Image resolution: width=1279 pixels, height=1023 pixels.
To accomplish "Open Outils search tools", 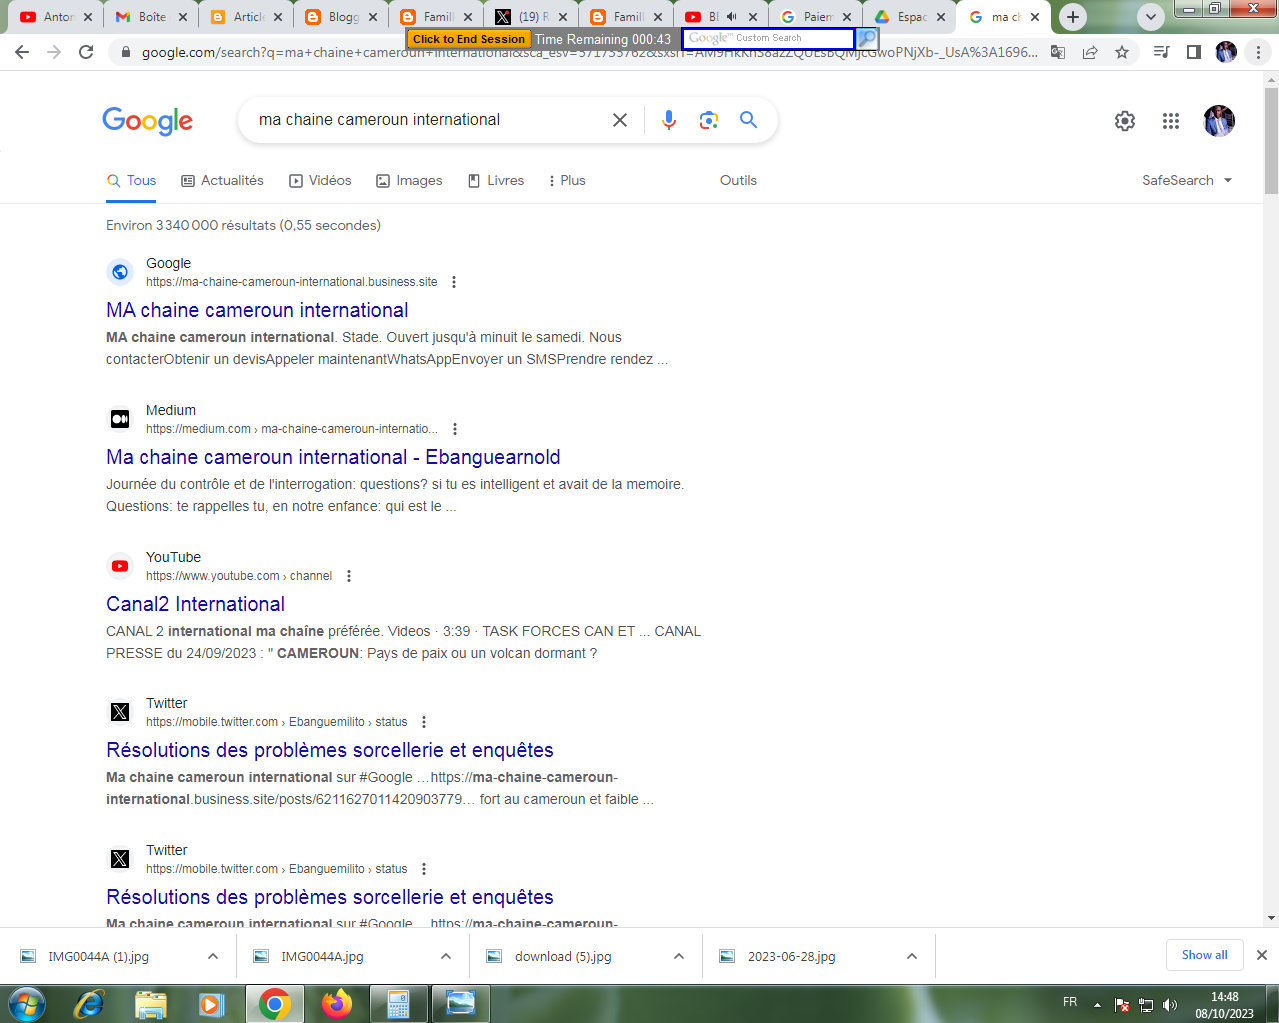I will tap(738, 180).
